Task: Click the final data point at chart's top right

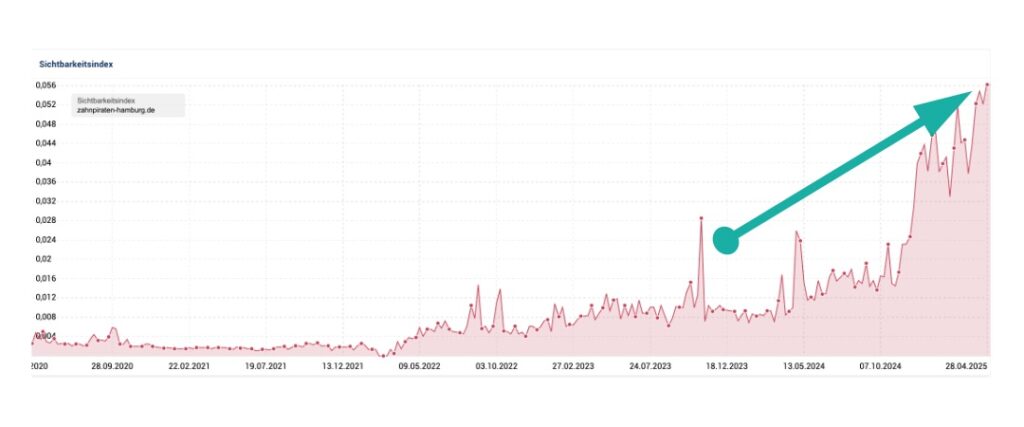Action: tap(987, 85)
